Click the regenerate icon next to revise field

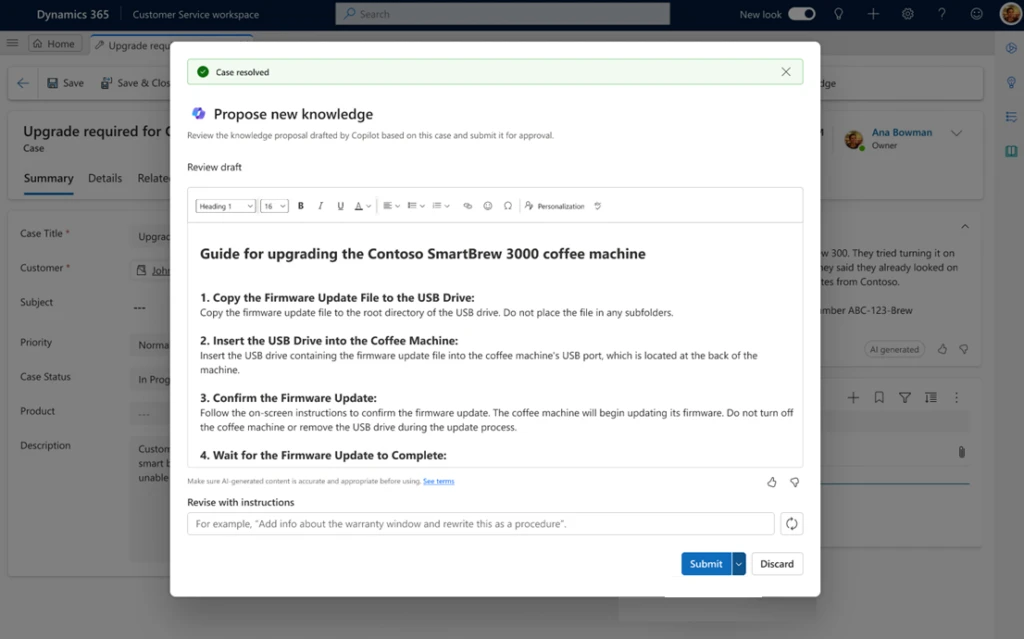[791, 524]
